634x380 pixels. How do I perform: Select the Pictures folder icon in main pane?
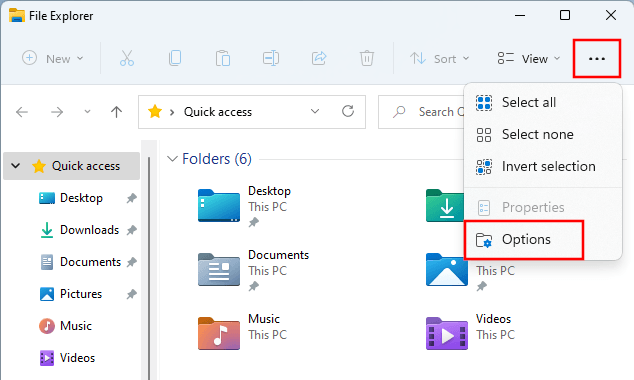pyautogui.click(x=447, y=270)
